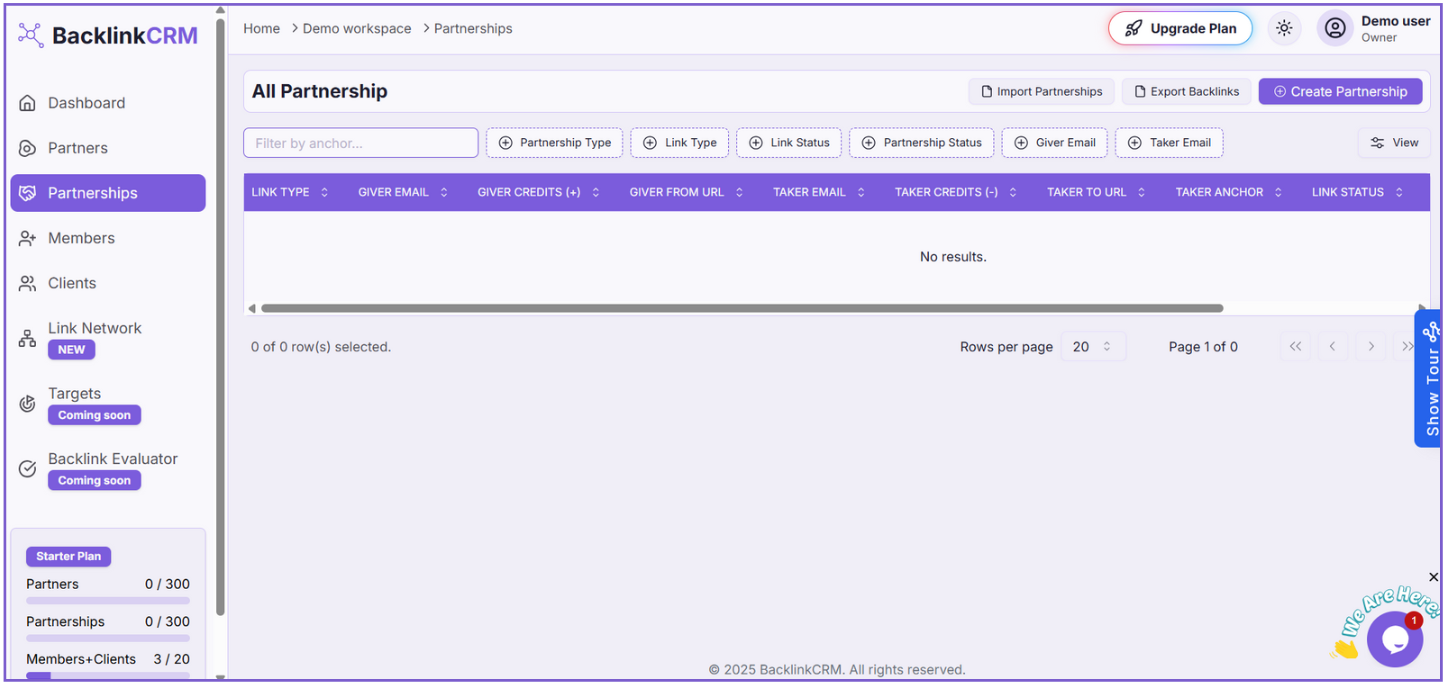Click the table's horizontal scrollbar
Image resolution: width=1445 pixels, height=685 pixels.
tap(740, 308)
